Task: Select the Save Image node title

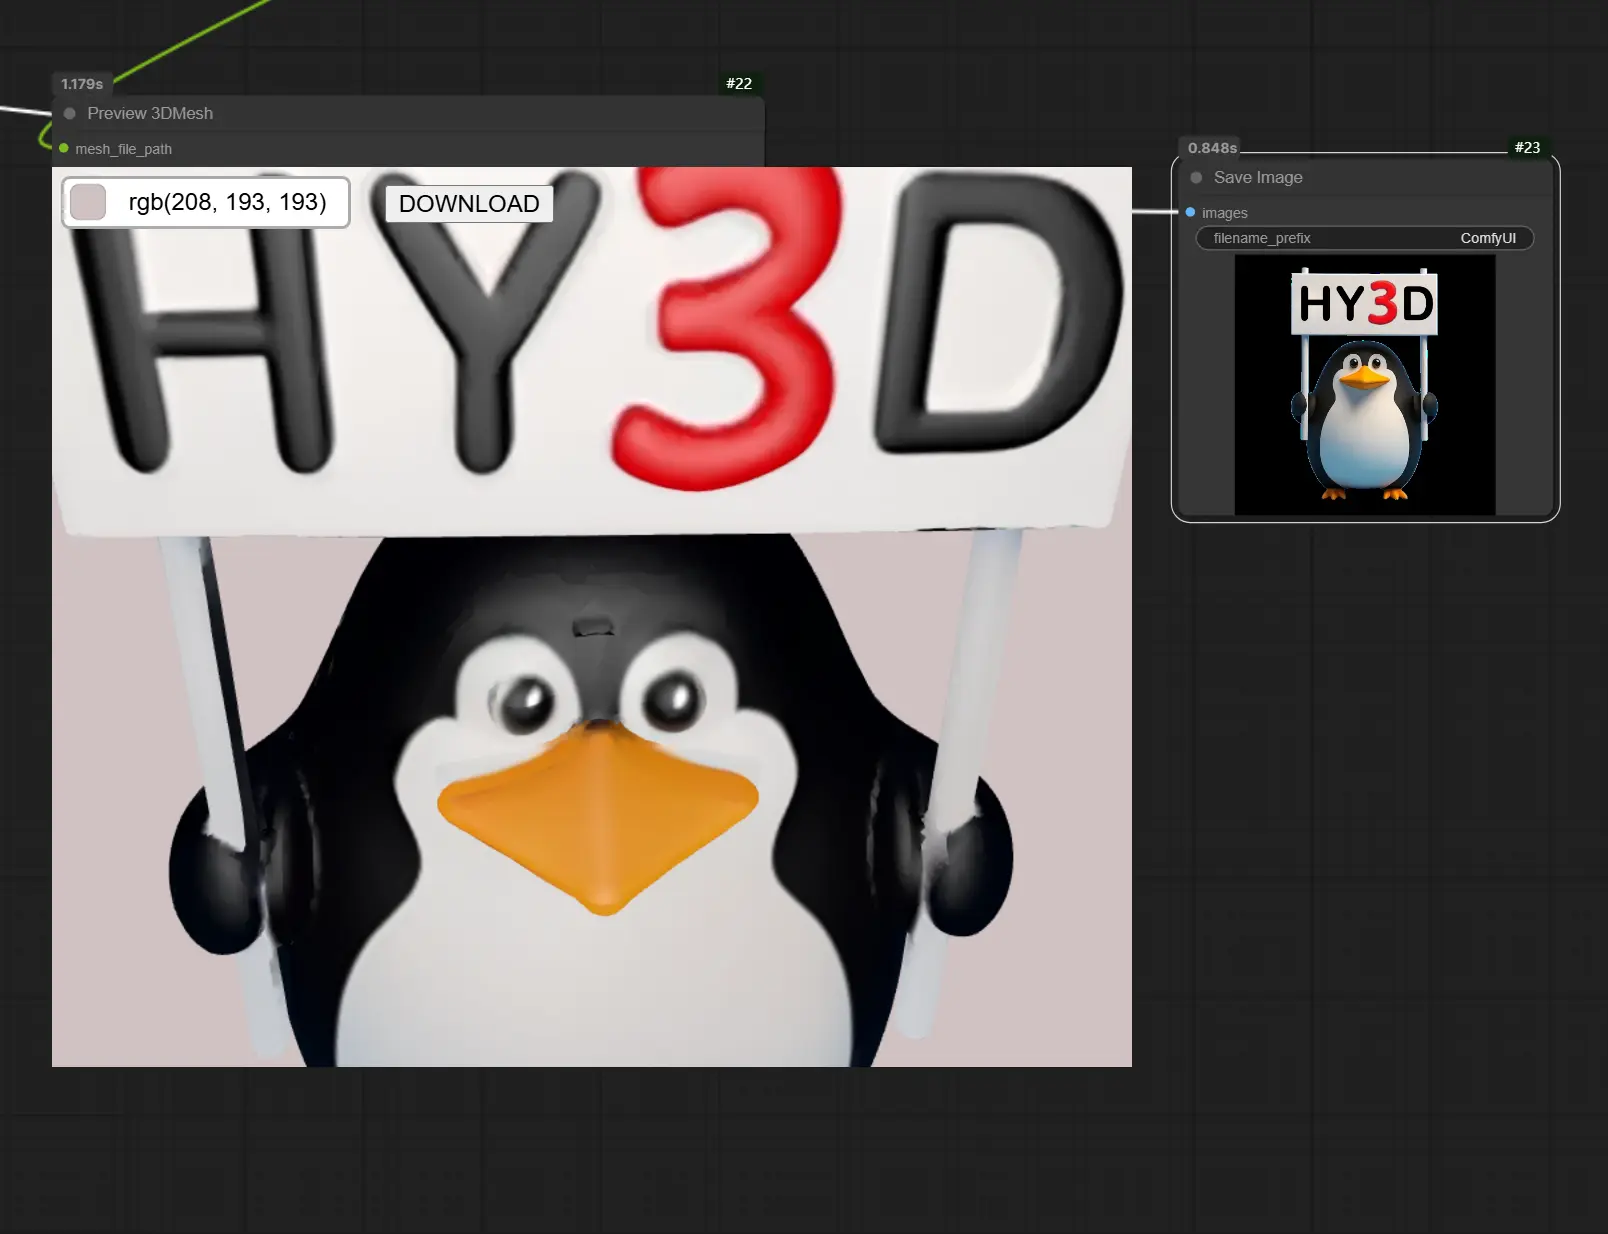Action: coord(1258,178)
